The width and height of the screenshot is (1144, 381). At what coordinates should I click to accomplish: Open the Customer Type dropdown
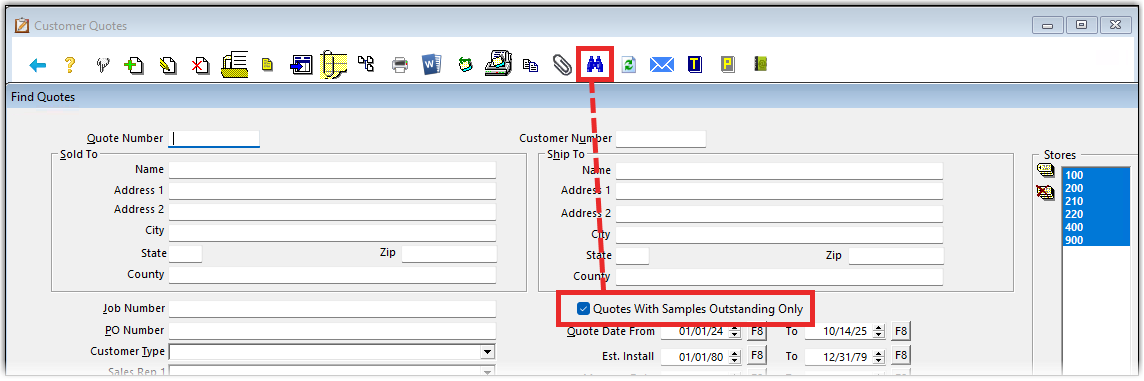[x=487, y=352]
